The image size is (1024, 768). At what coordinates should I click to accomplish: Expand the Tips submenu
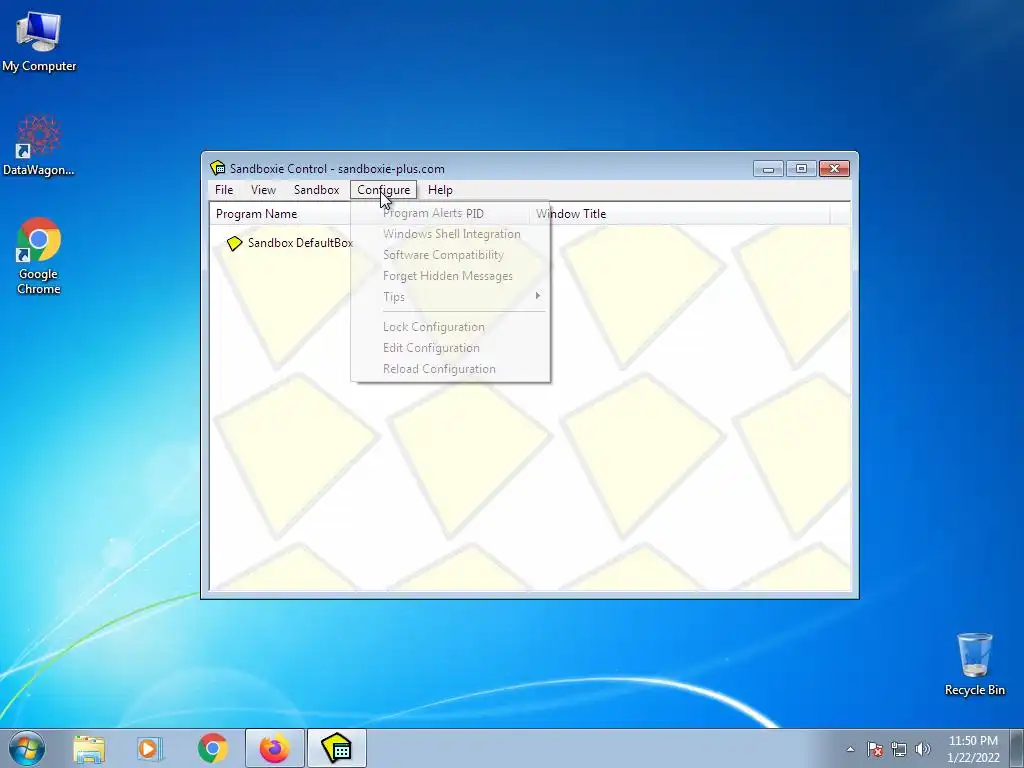[451, 296]
